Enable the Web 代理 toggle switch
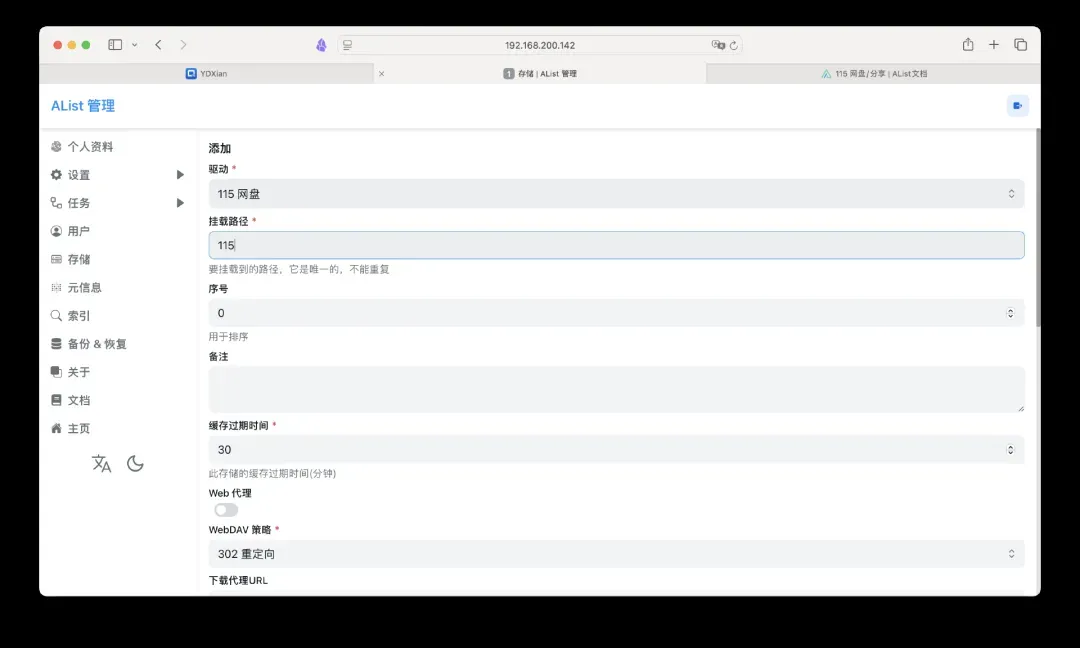The image size is (1080, 648). tap(226, 510)
